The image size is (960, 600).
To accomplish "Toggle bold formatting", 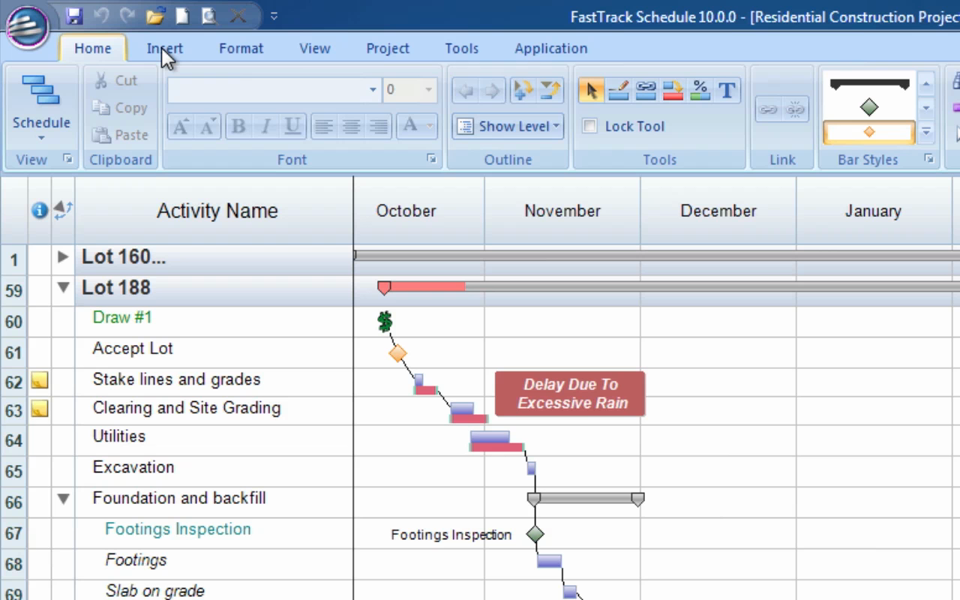I will pos(239,127).
